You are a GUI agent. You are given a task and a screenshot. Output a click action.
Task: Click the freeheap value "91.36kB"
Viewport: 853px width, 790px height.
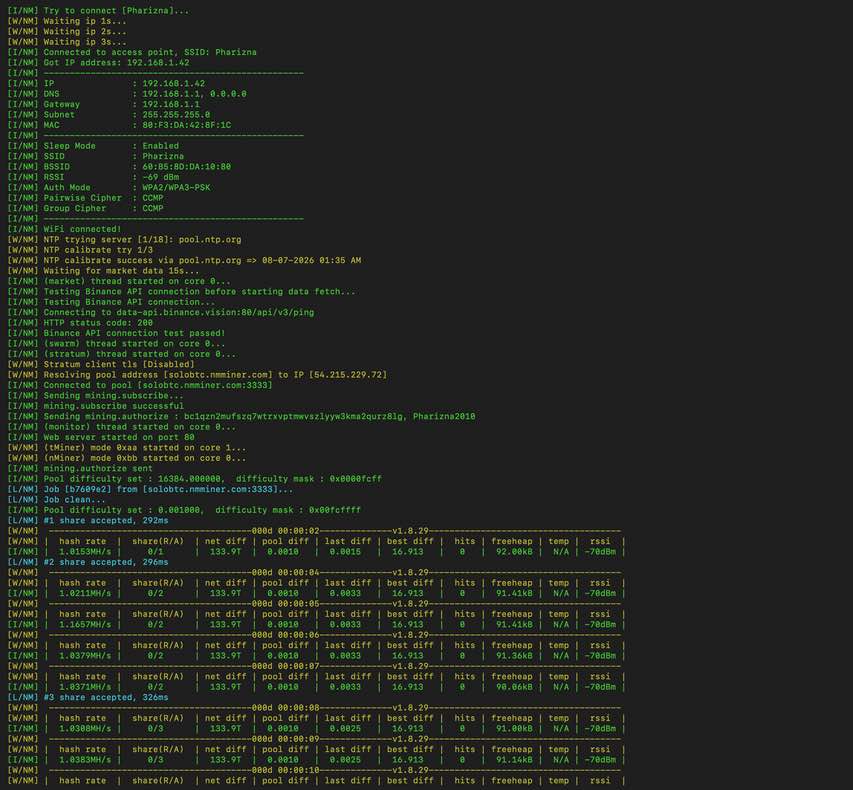coord(514,656)
